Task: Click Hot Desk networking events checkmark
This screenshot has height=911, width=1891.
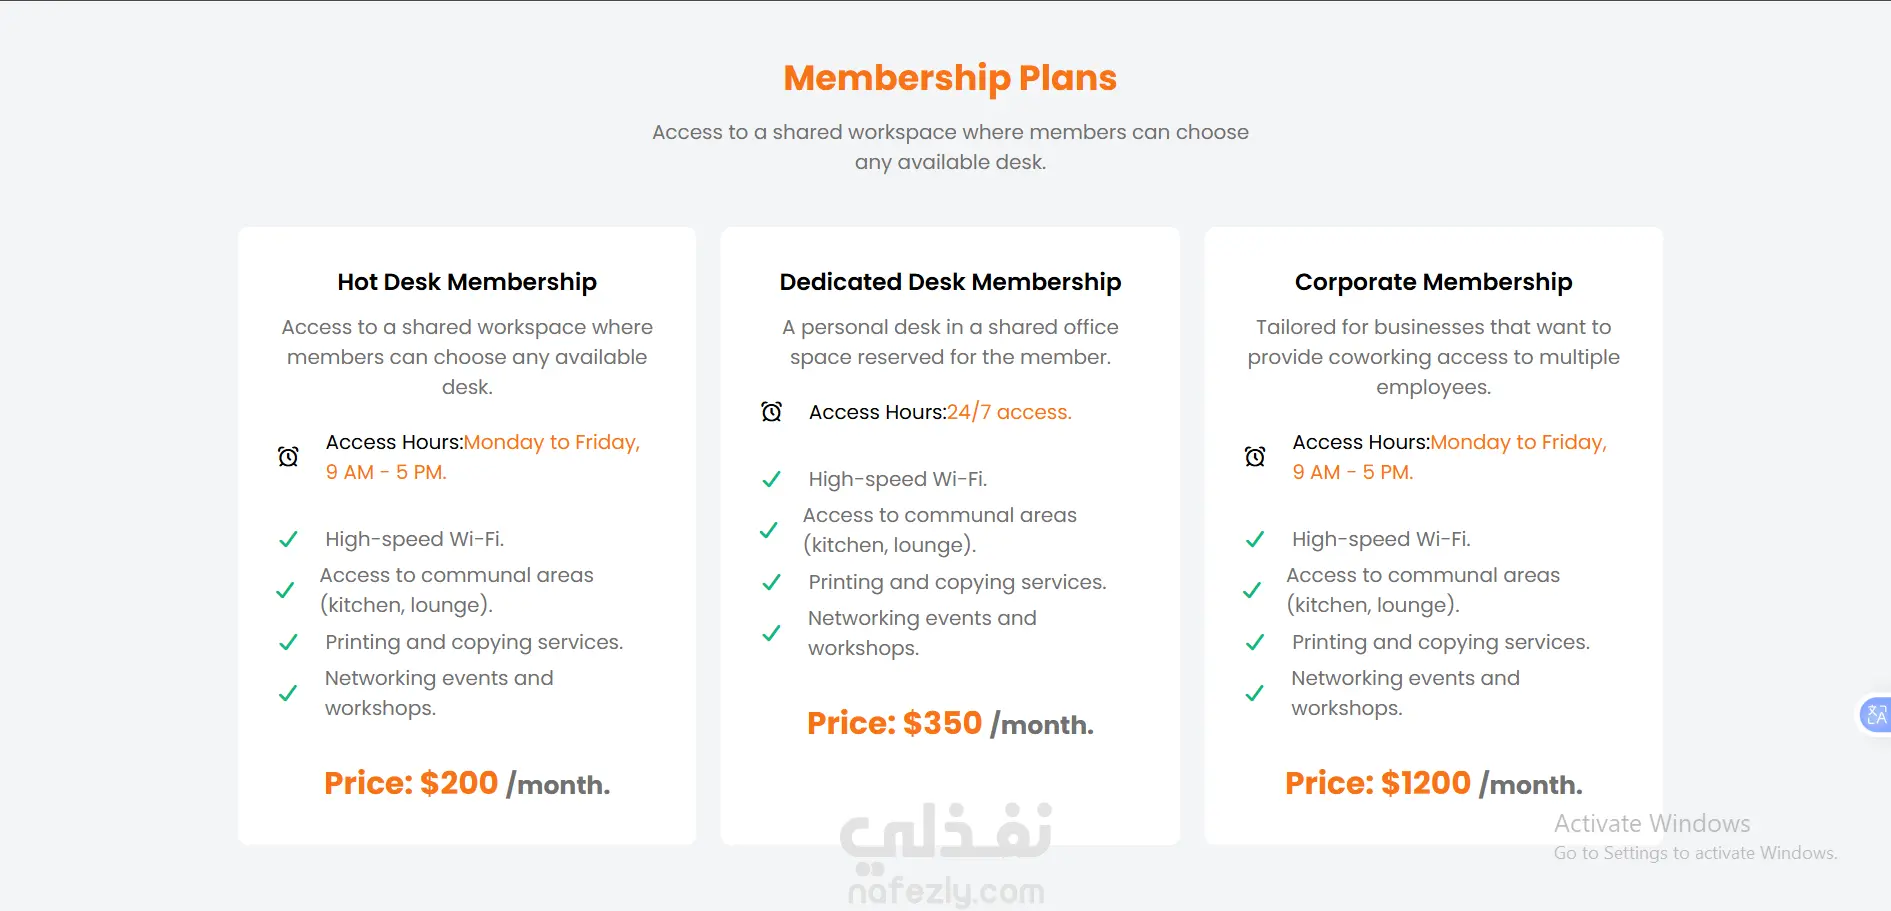Action: coord(288,693)
